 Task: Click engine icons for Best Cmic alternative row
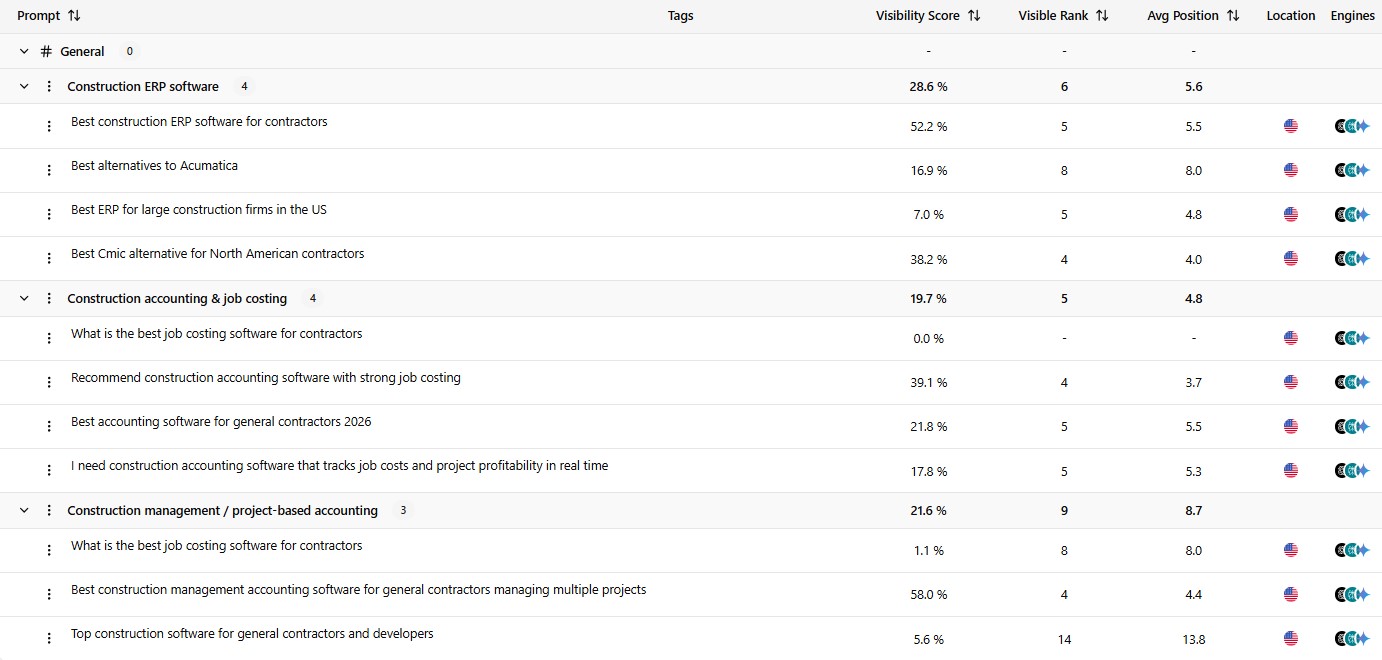pyautogui.click(x=1352, y=258)
